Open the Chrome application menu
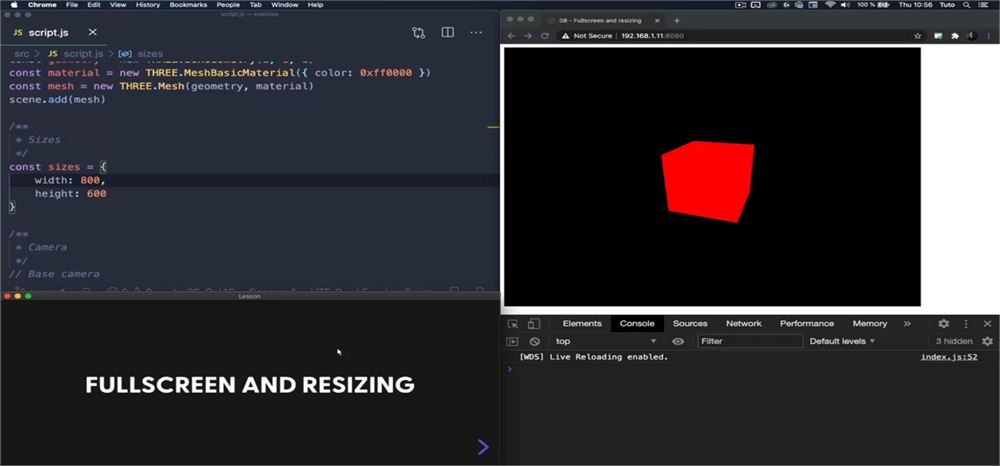The height and width of the screenshot is (466, 1000). tap(42, 4)
